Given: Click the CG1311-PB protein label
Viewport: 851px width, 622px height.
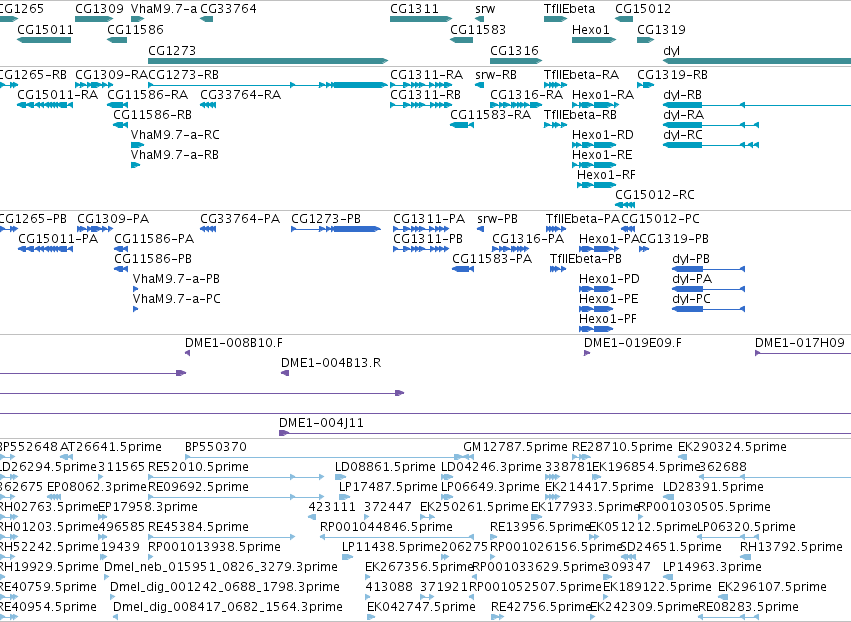Looking at the screenshot, I should (x=428, y=239).
